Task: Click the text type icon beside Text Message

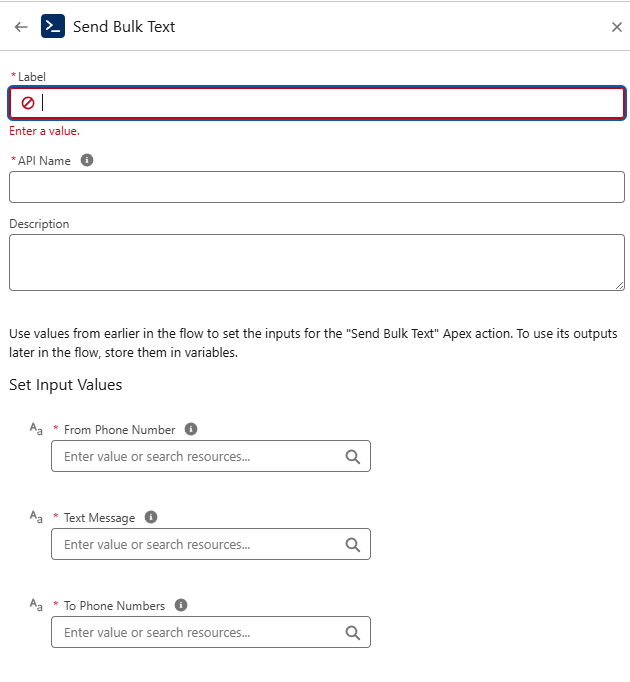Action: click(36, 518)
